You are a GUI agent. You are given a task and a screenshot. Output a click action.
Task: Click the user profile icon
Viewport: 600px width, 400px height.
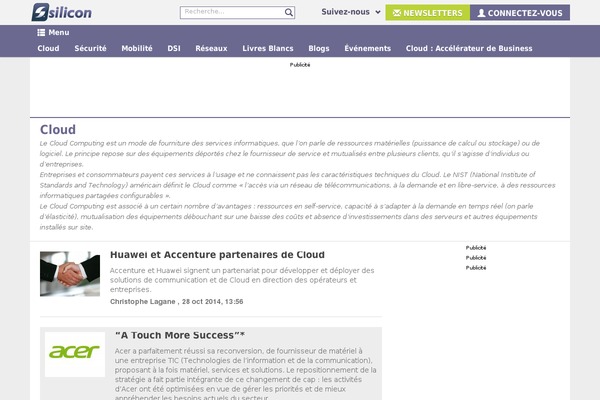[481, 13]
